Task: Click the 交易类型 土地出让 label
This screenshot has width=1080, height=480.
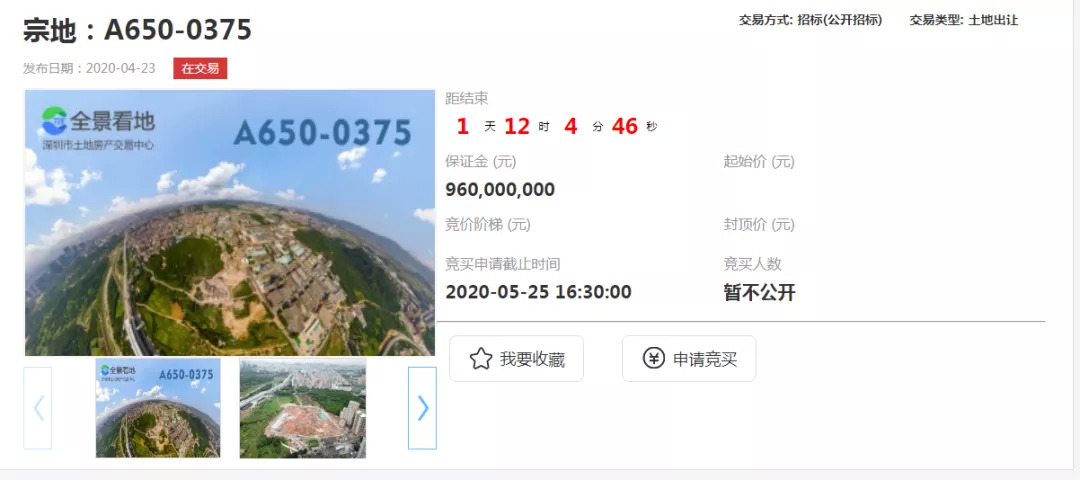Action: 964,20
